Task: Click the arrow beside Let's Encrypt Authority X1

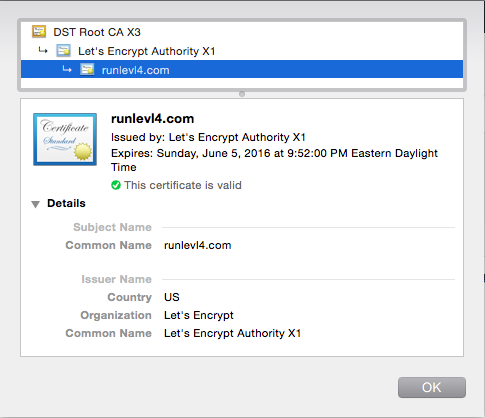Action: (43, 50)
